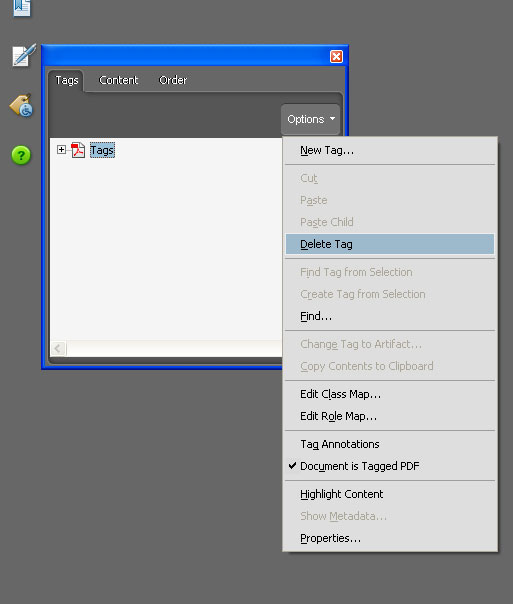513x604 pixels.
Task: Select the Tags root tree item
Action: tap(102, 150)
